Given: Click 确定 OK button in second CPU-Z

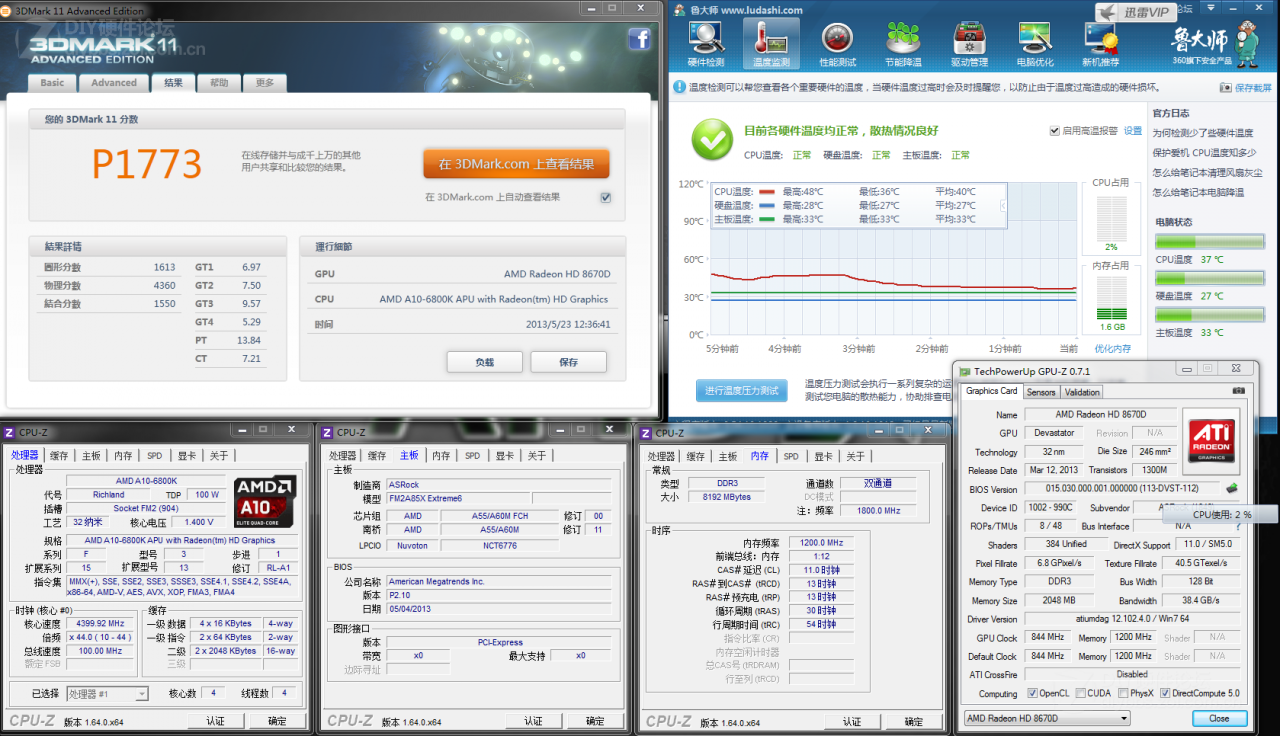Looking at the screenshot, I should [595, 720].
